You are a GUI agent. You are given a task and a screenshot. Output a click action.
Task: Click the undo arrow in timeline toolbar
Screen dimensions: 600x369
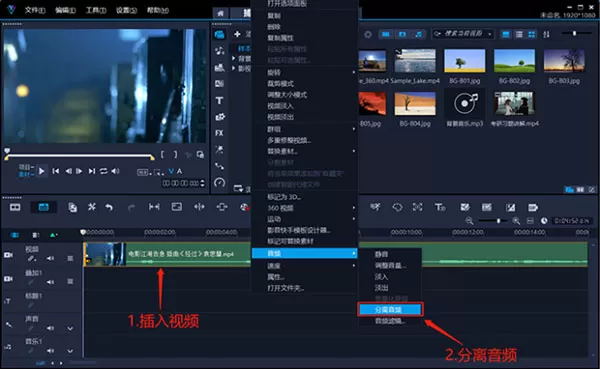coord(109,207)
